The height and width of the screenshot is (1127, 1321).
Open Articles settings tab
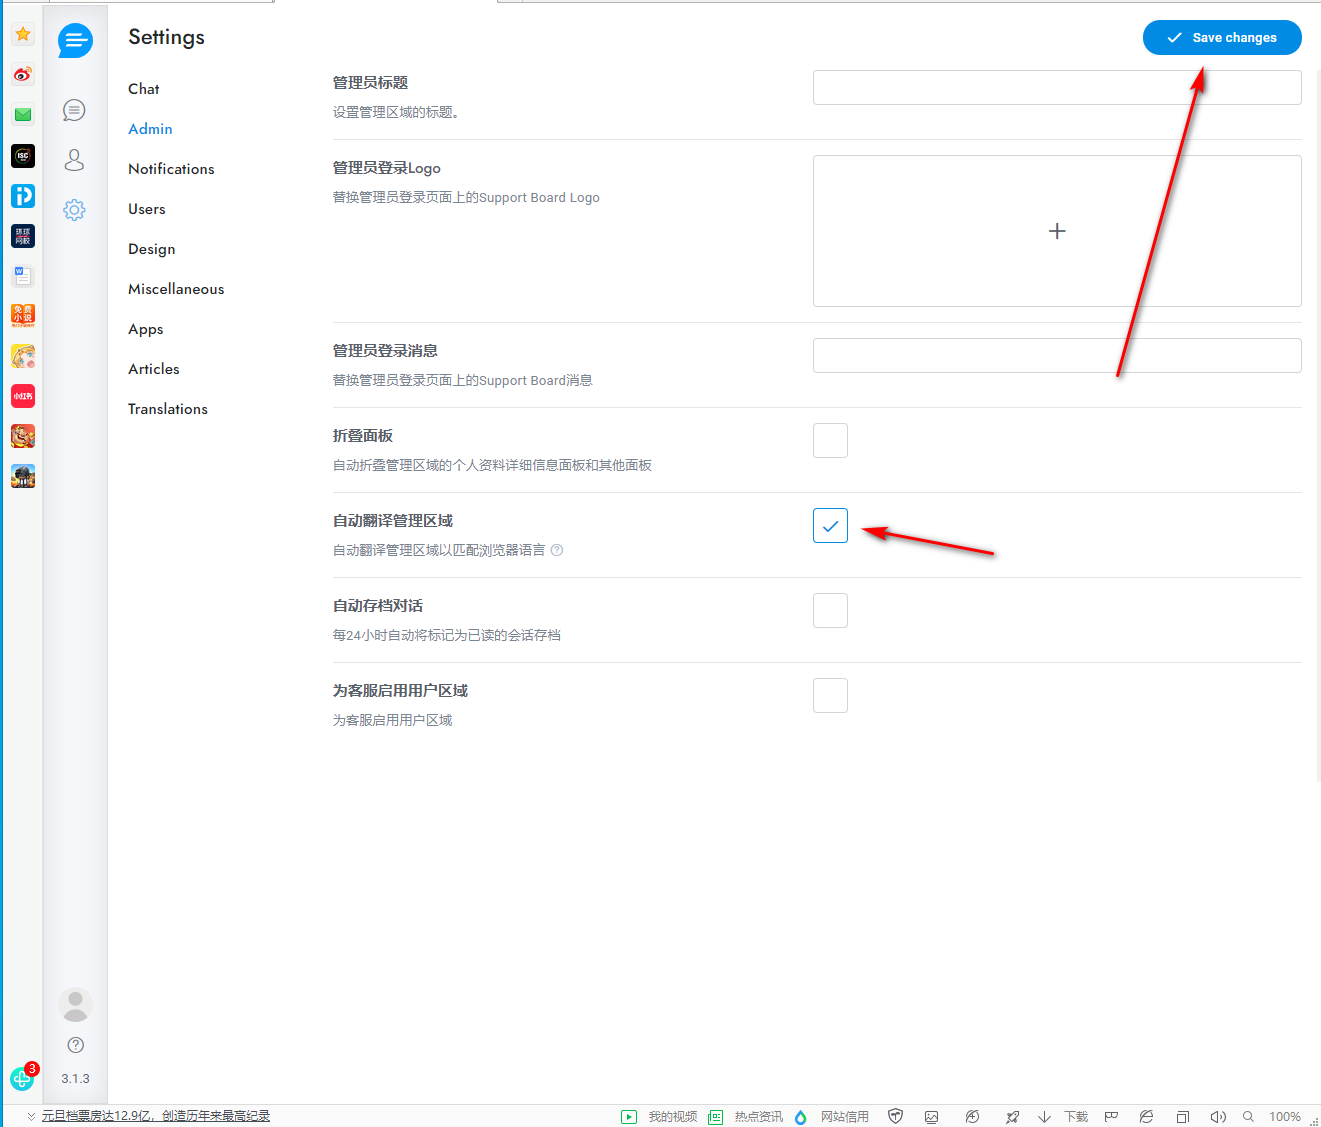(x=154, y=369)
